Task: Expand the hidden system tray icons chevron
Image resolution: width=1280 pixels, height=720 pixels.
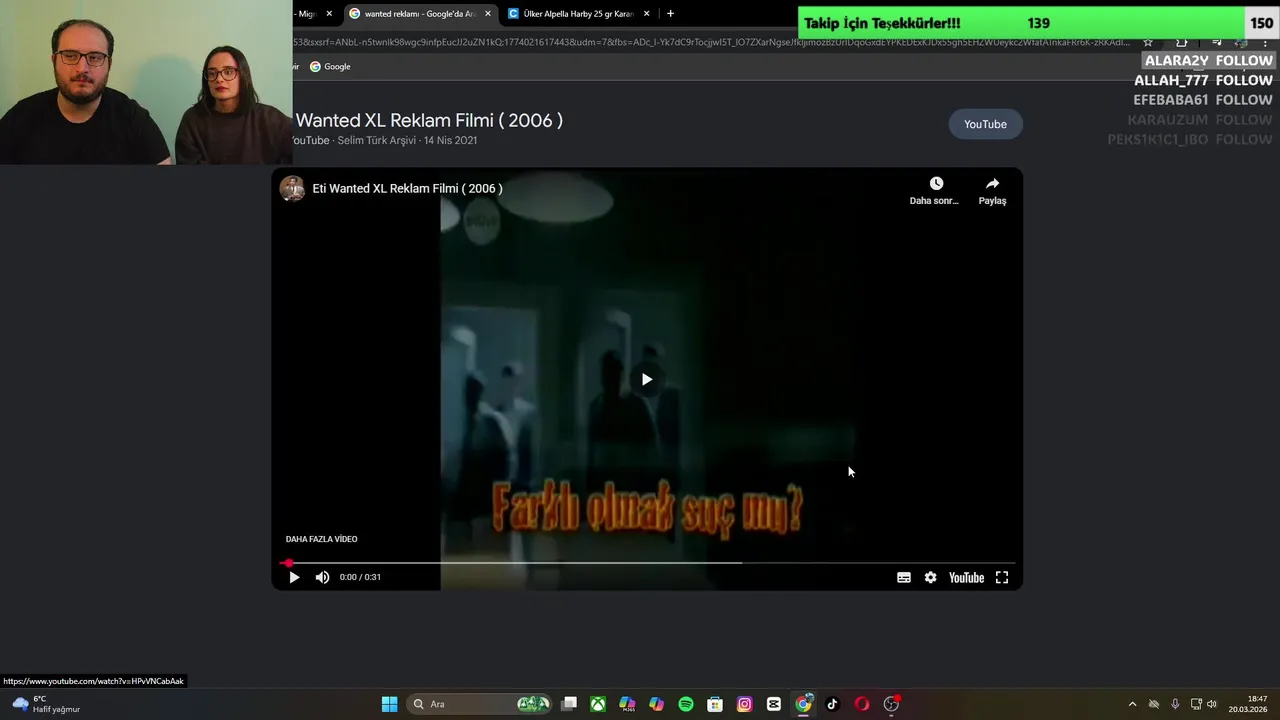Action: [x=1132, y=704]
